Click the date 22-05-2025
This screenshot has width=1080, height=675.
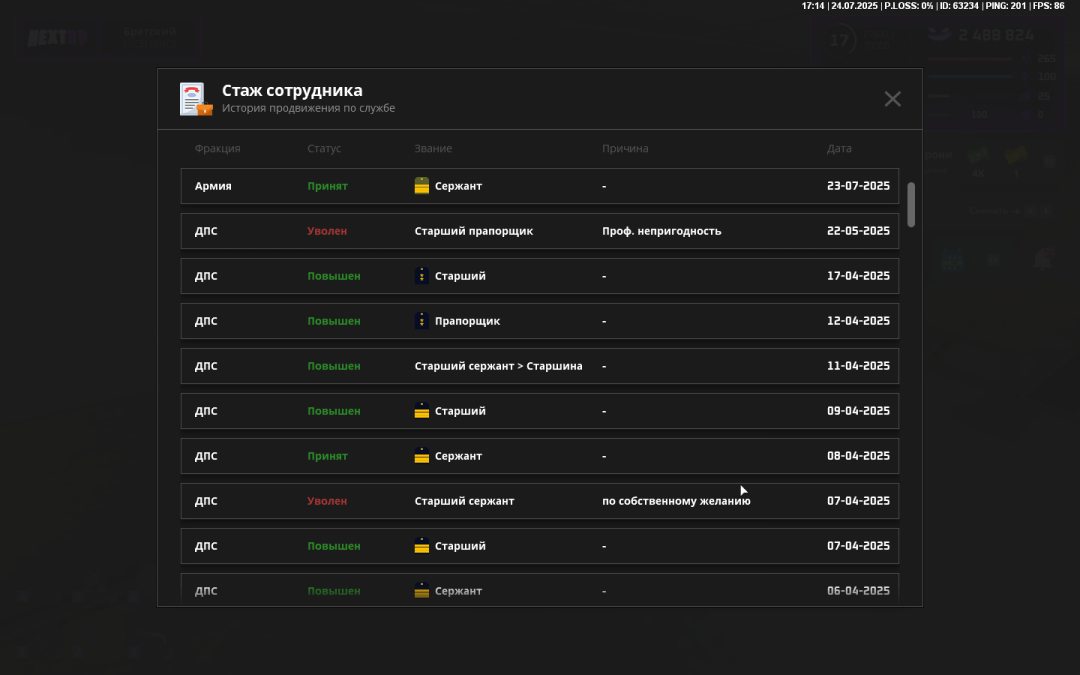858,231
